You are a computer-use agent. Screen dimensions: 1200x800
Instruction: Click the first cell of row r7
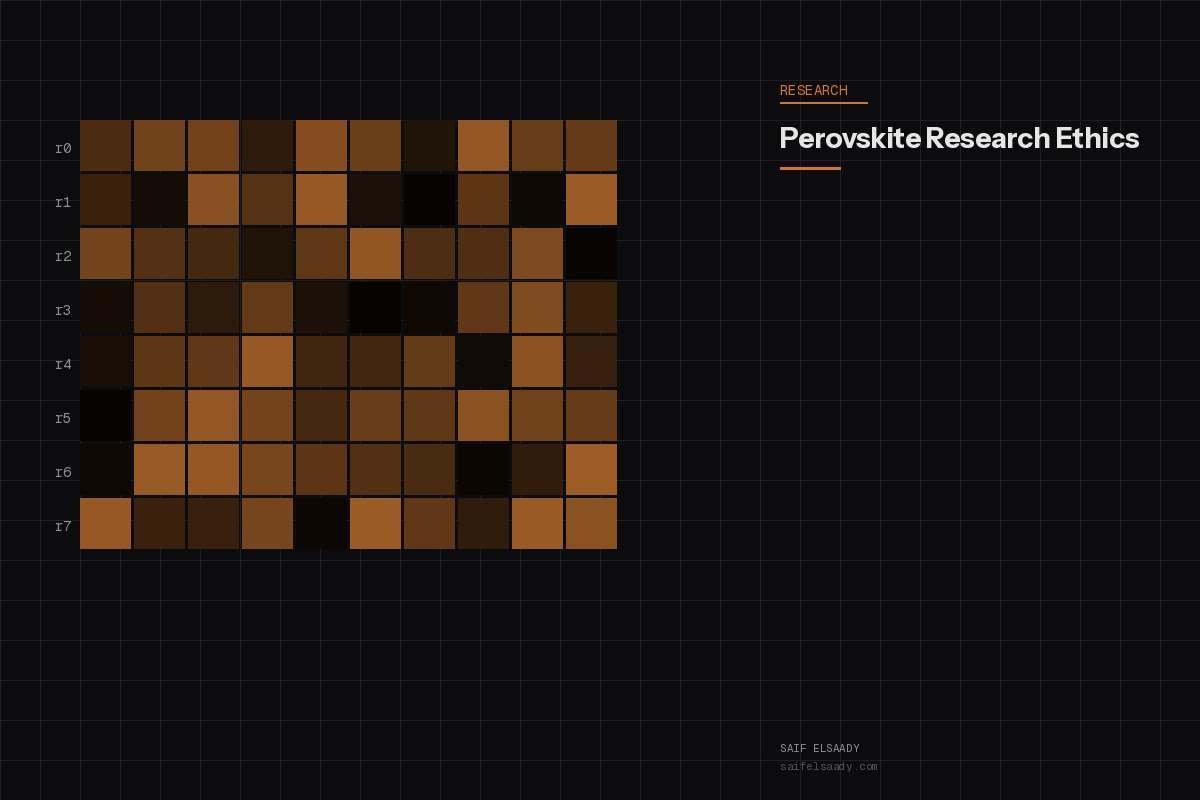tap(105, 523)
